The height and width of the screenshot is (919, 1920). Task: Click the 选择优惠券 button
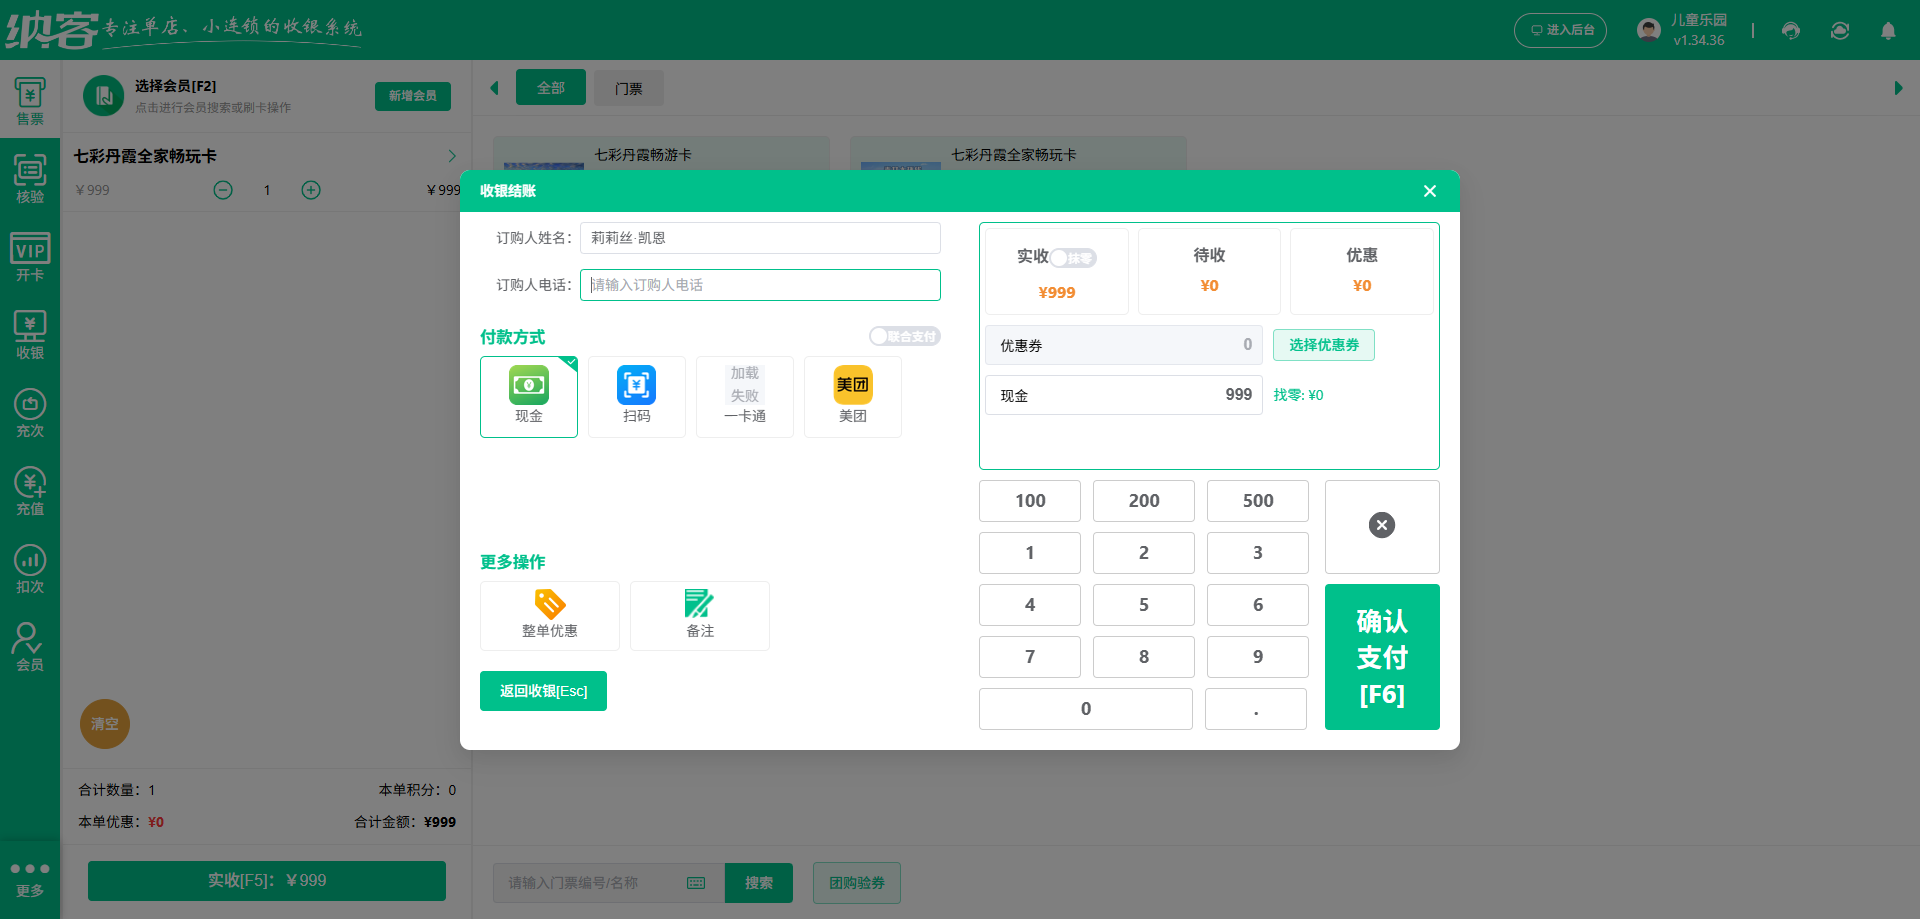[1323, 345]
